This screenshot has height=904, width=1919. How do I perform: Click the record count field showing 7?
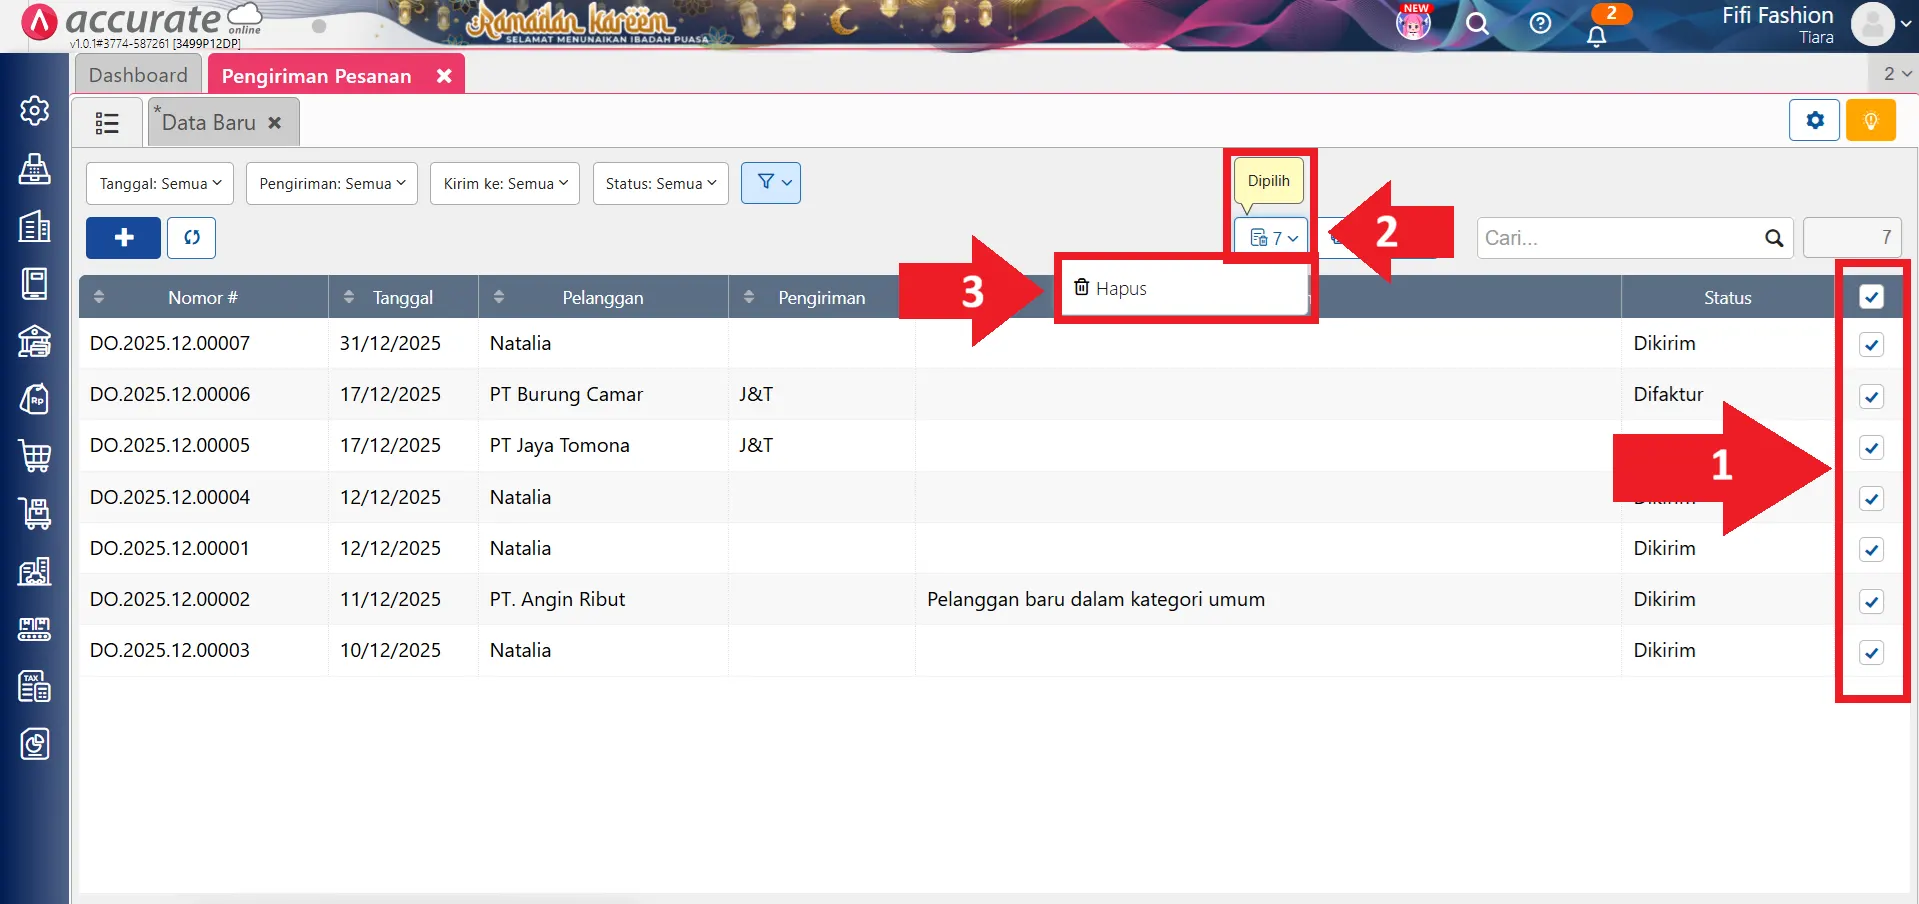(x=1853, y=238)
